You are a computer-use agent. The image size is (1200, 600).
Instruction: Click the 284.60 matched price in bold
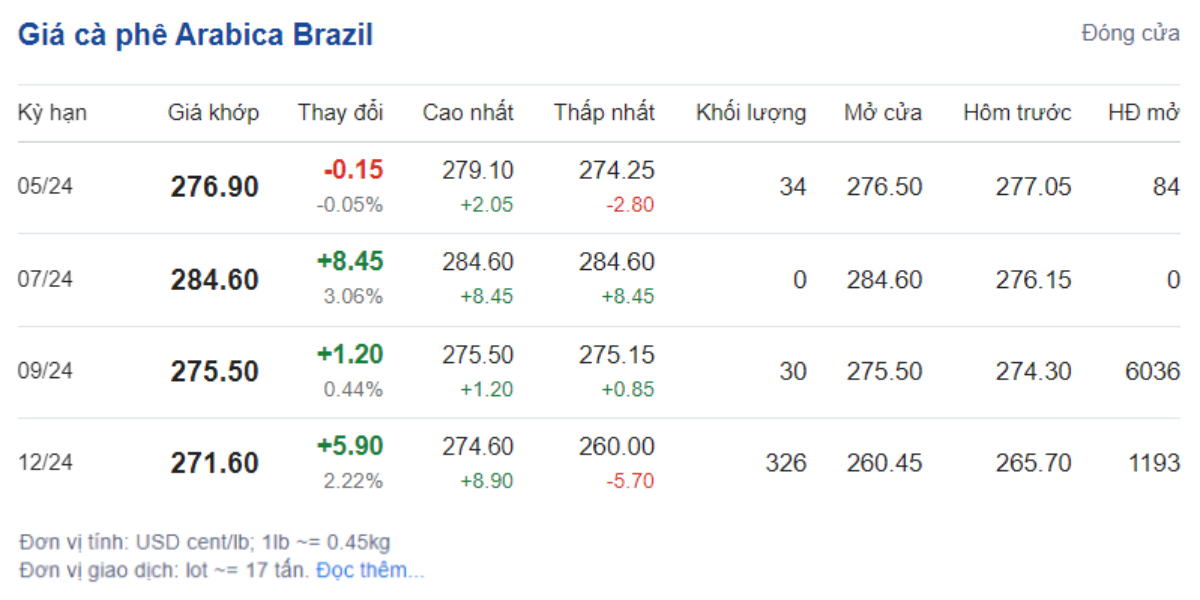(x=214, y=279)
